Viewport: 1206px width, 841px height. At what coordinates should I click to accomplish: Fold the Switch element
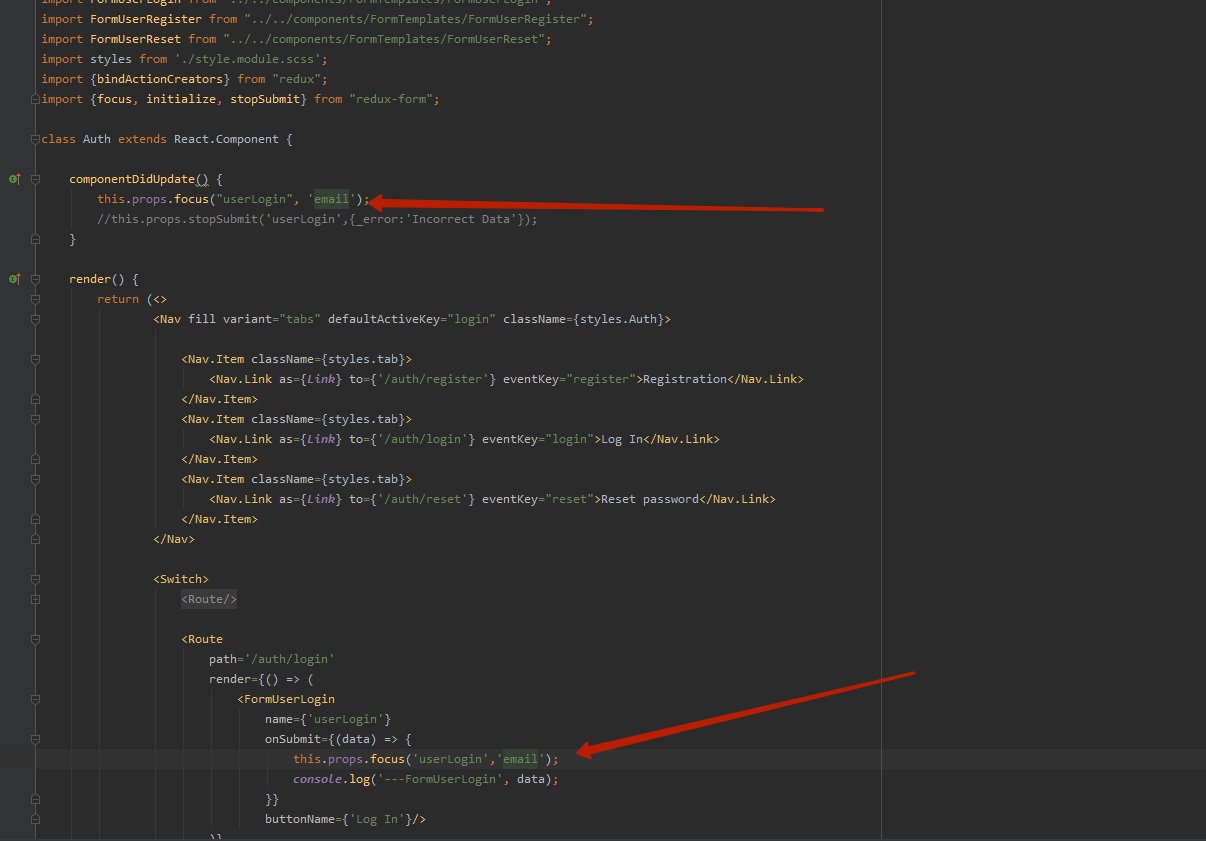point(35,579)
